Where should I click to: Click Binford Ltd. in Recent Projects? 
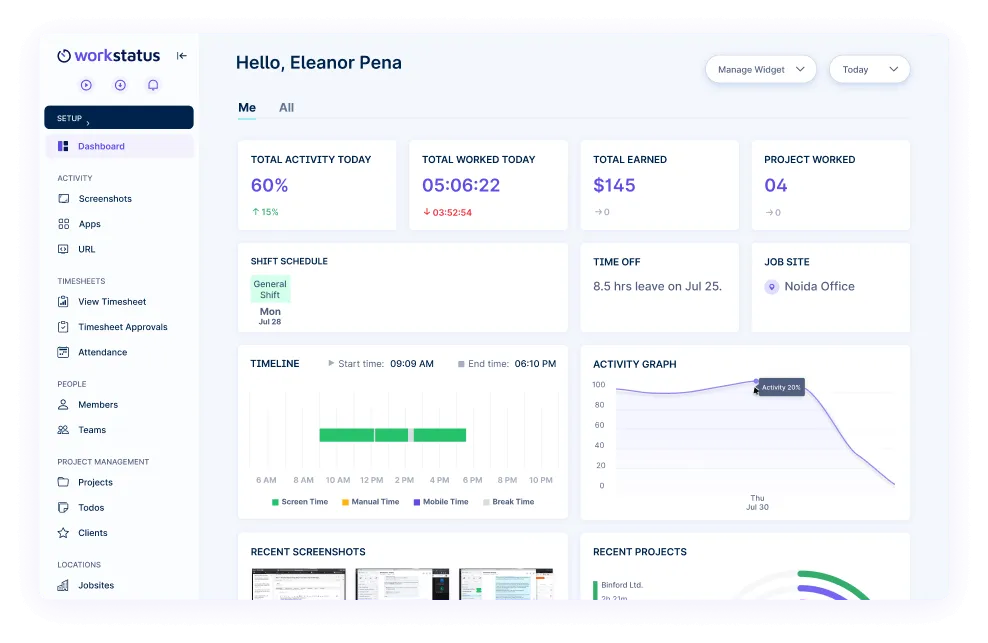(x=622, y=585)
